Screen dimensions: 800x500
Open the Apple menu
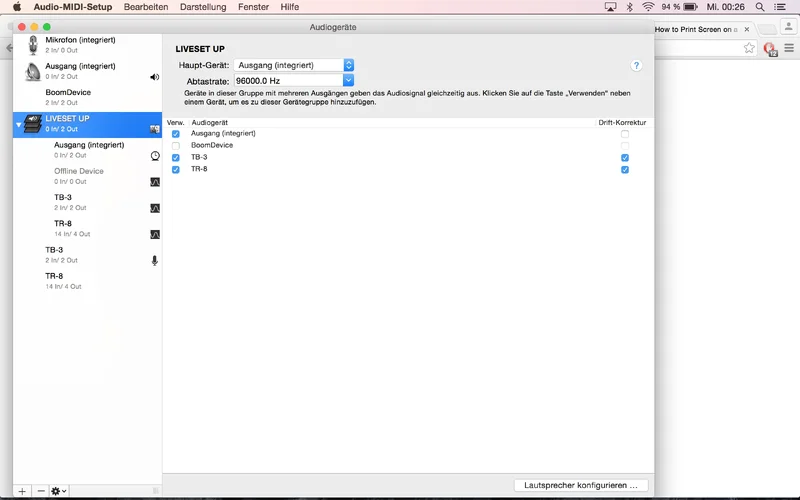(x=17, y=7)
